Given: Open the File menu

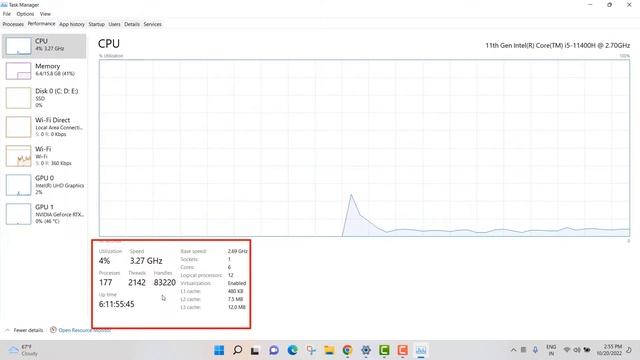Looking at the screenshot, I should click(x=7, y=14).
